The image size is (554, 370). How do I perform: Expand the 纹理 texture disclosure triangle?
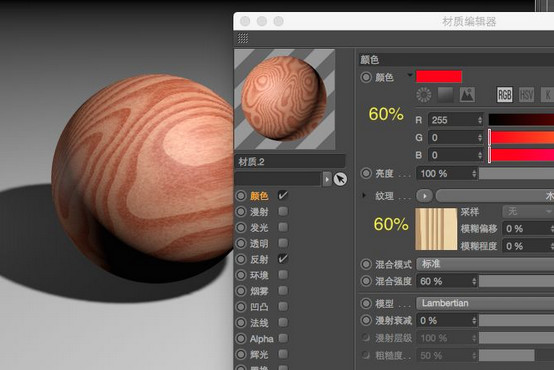click(x=364, y=195)
